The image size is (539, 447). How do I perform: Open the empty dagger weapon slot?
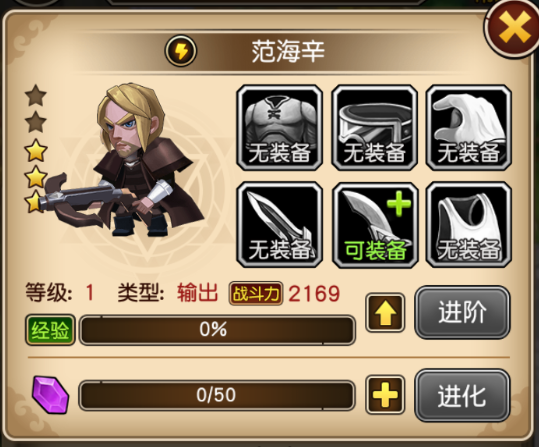[279, 225]
